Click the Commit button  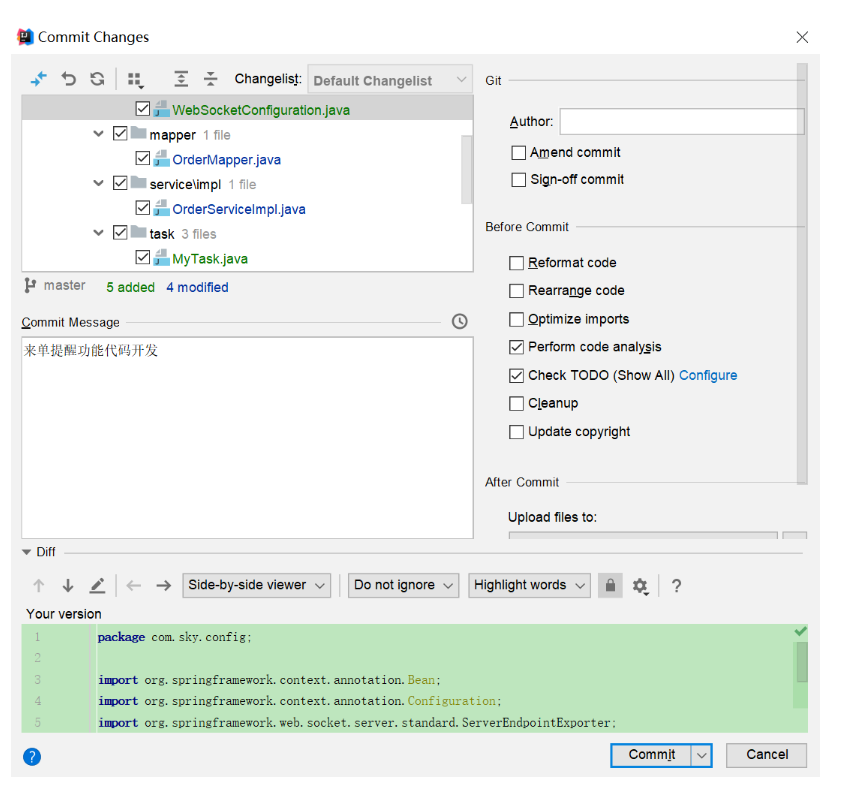click(652, 755)
